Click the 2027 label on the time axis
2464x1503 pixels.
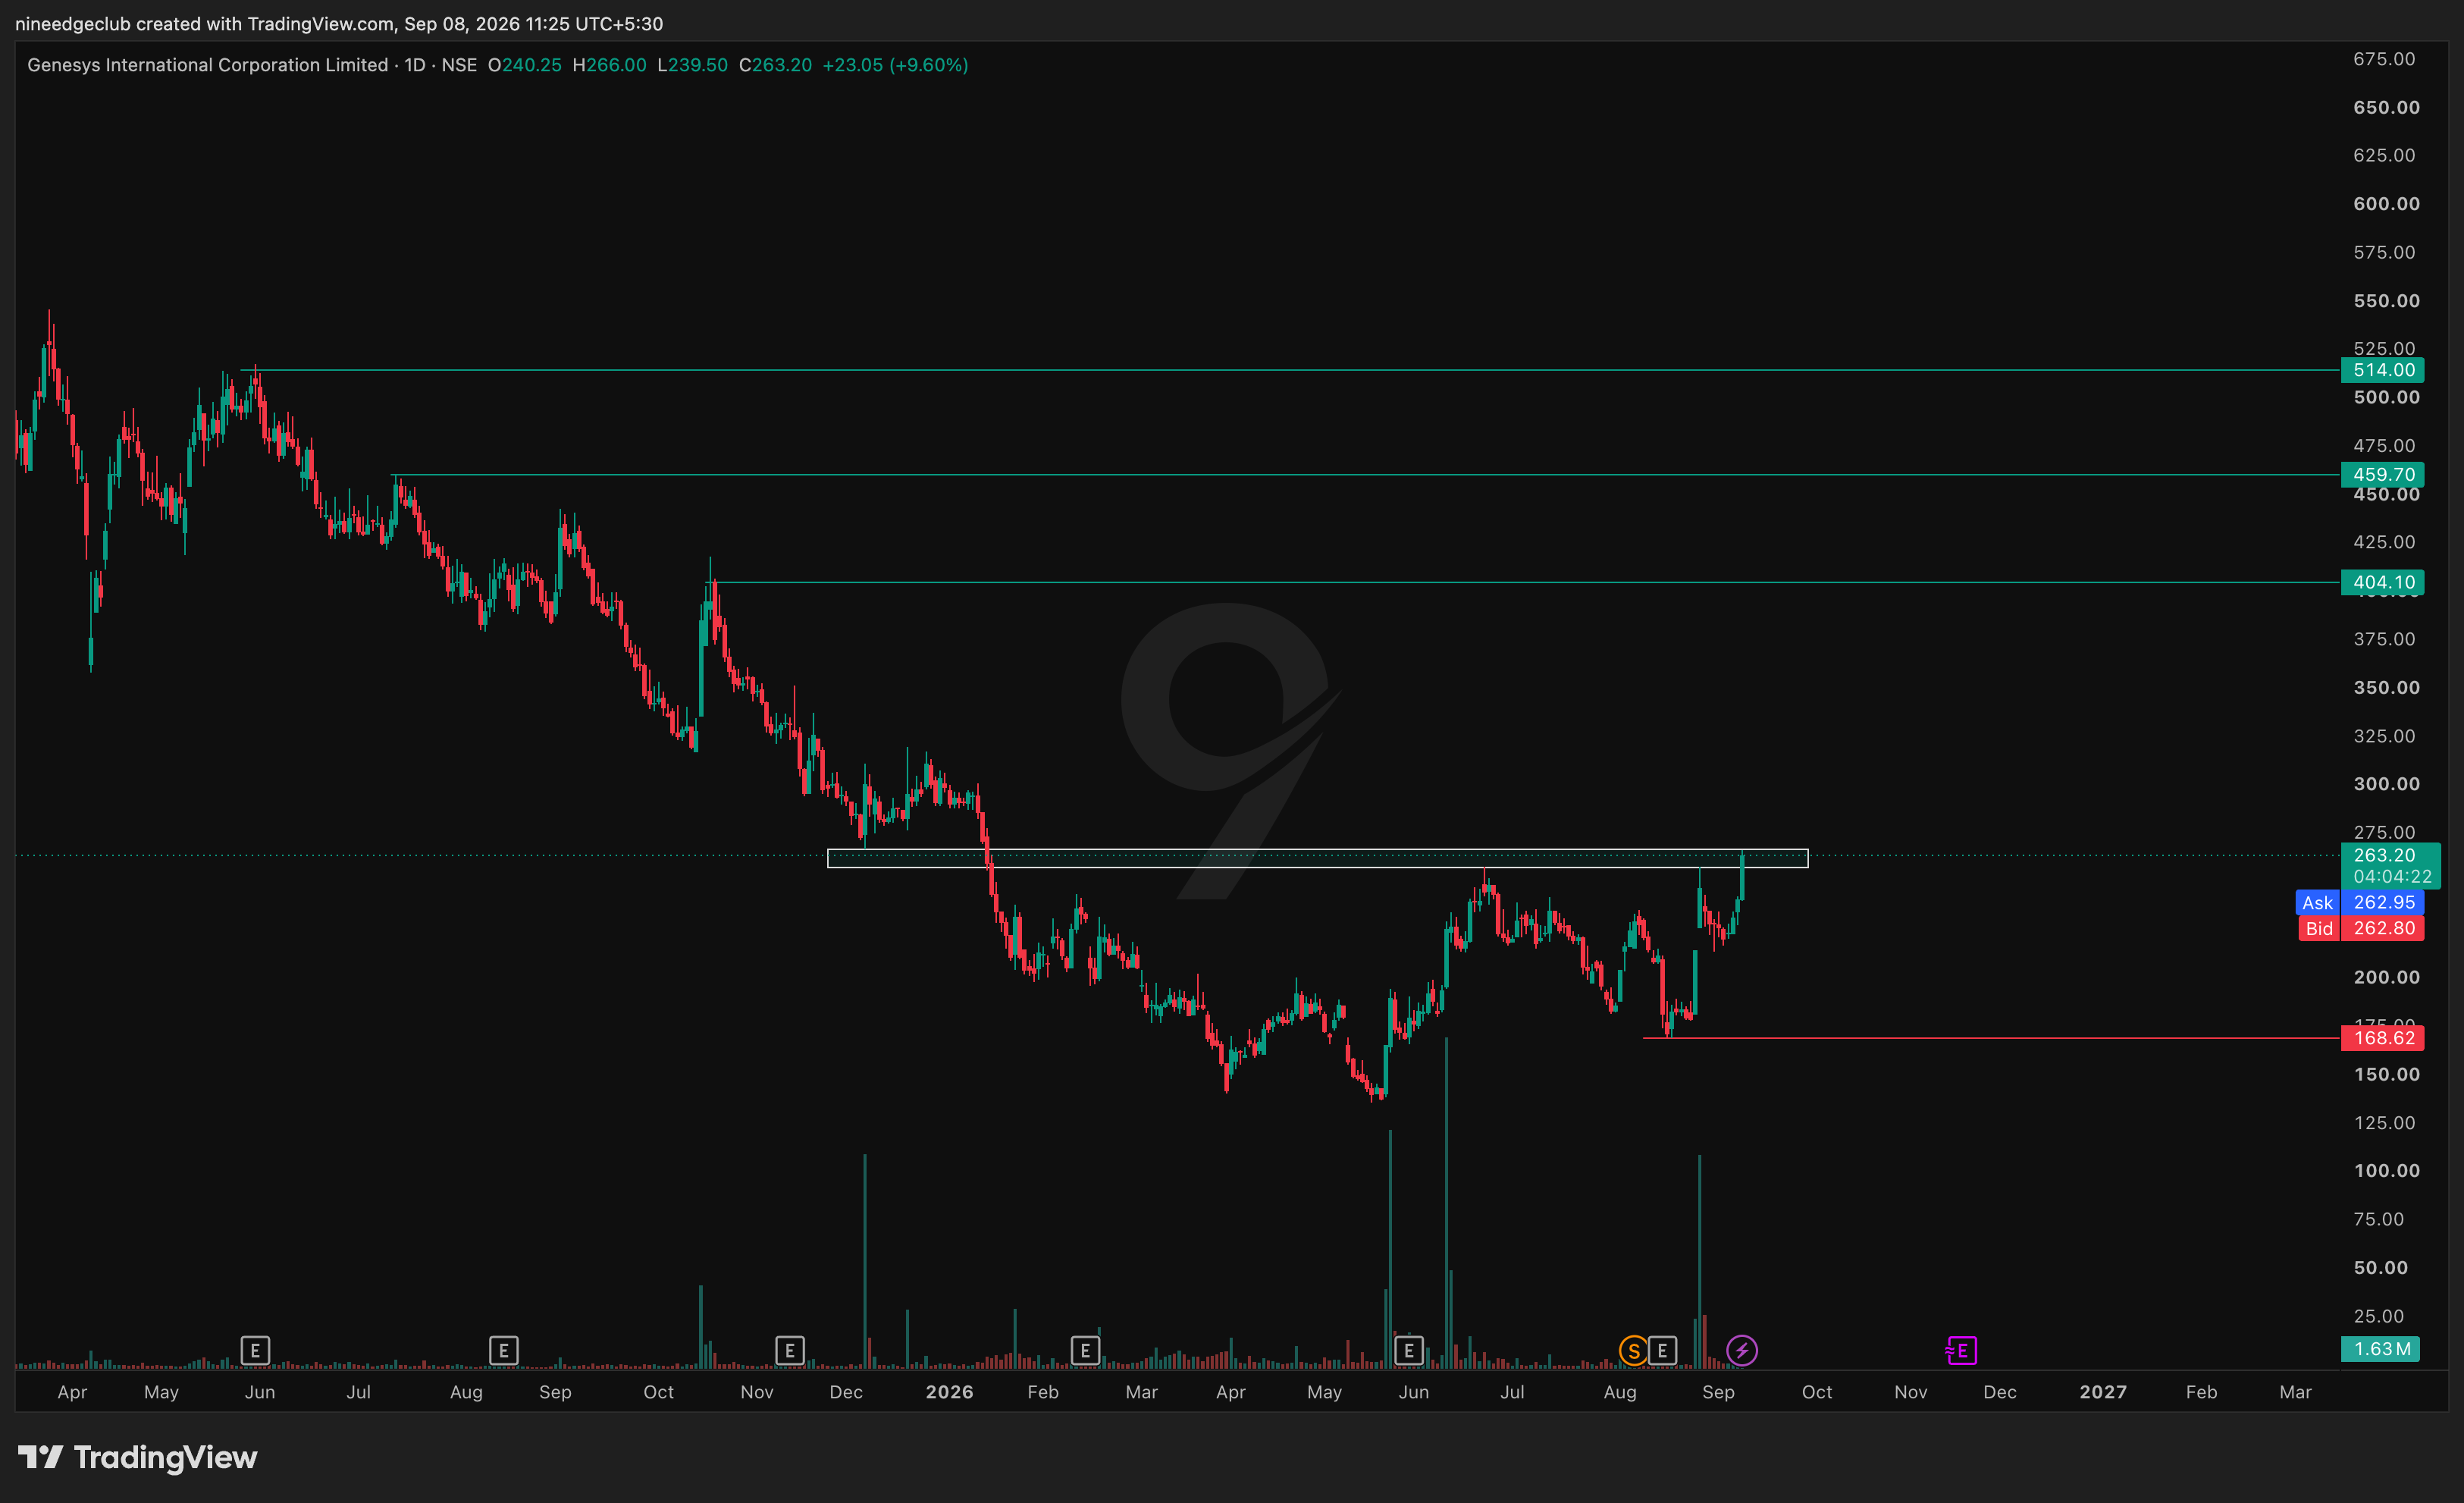click(x=2103, y=1392)
